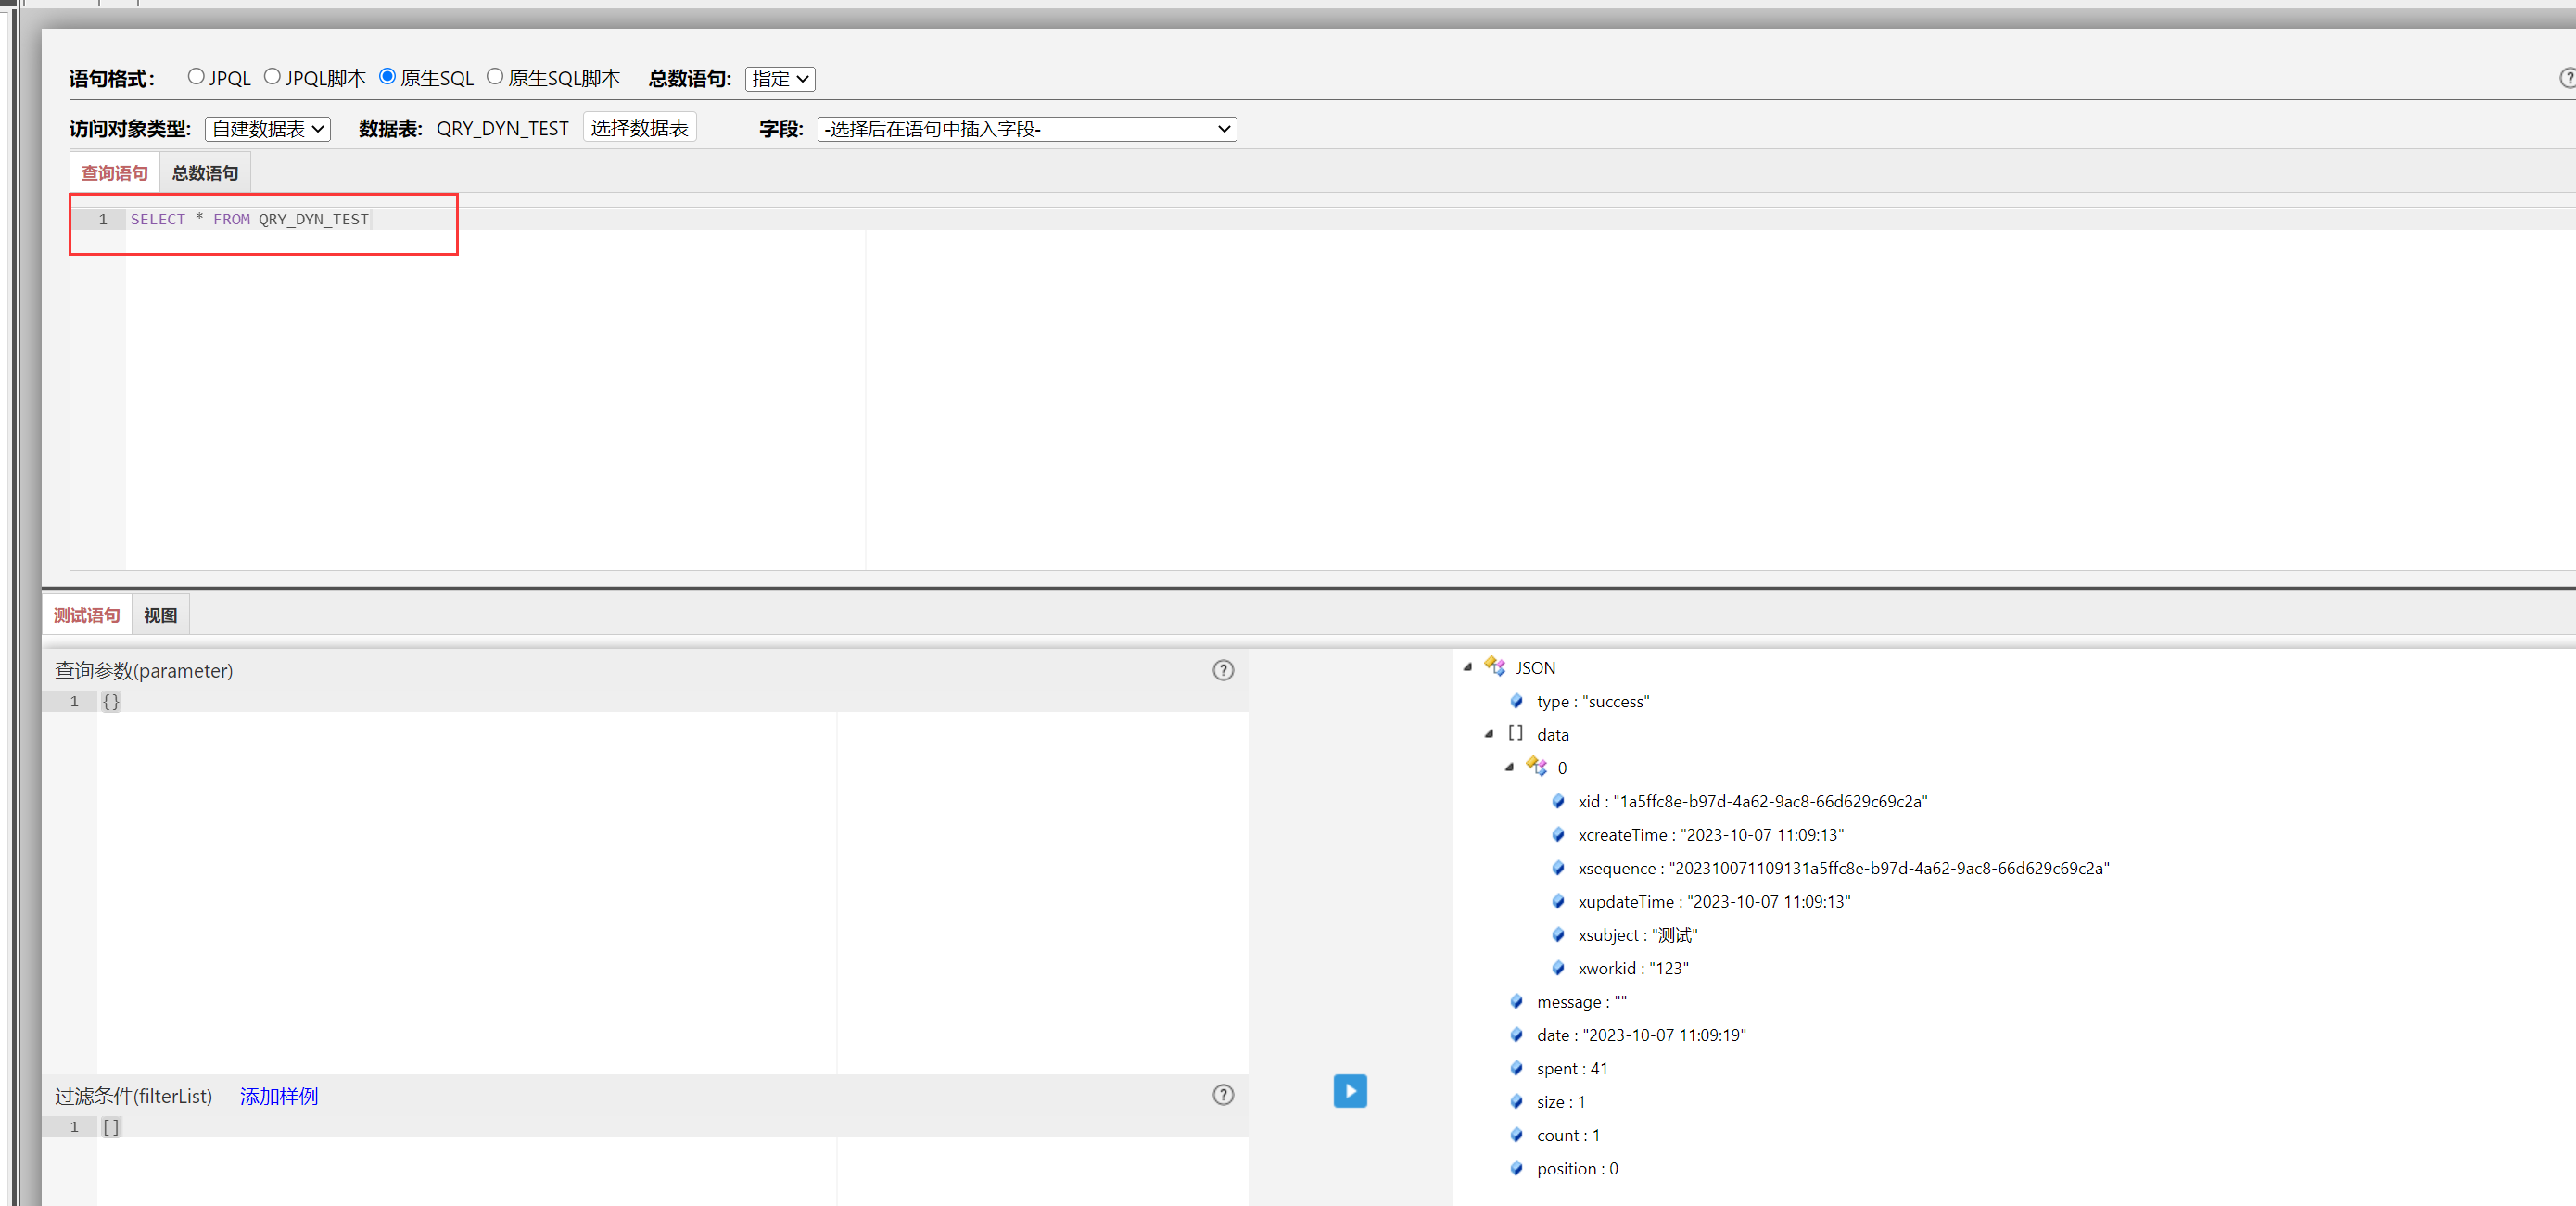The height and width of the screenshot is (1206, 2576).
Task: Click object icon of item 0
Action: coord(1536,766)
